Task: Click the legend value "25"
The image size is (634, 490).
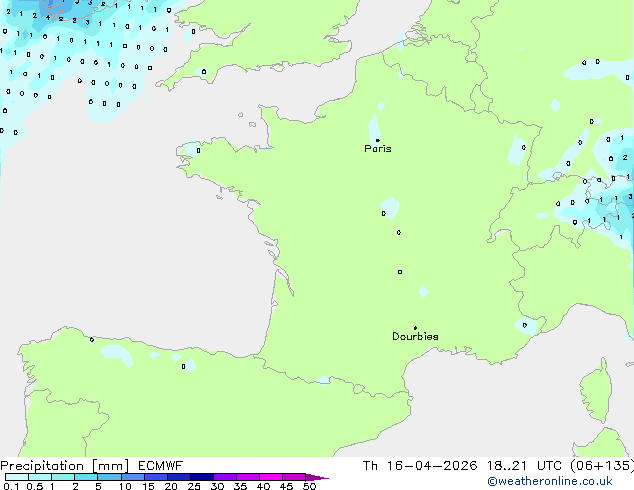Action: pyautogui.click(x=194, y=486)
